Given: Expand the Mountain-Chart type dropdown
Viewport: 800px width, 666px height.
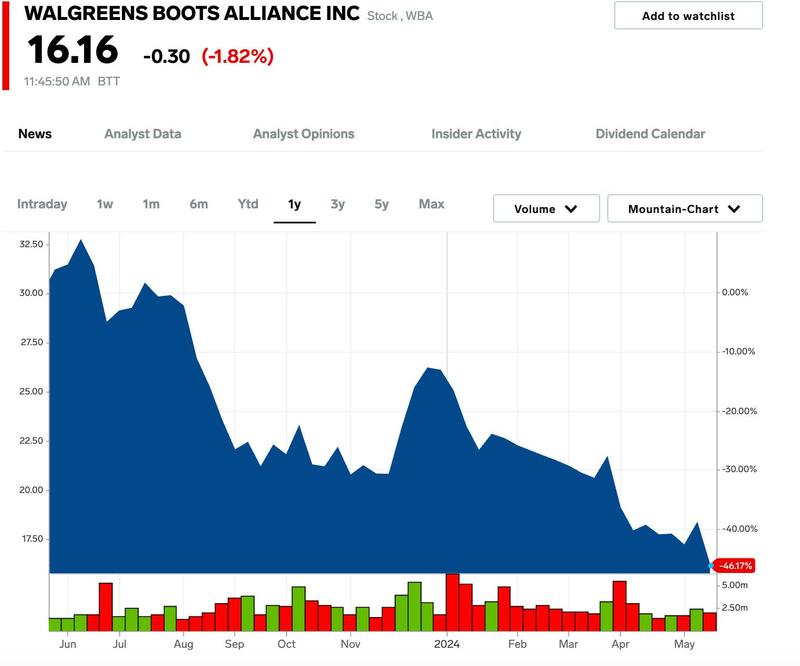Looking at the screenshot, I should [x=685, y=209].
